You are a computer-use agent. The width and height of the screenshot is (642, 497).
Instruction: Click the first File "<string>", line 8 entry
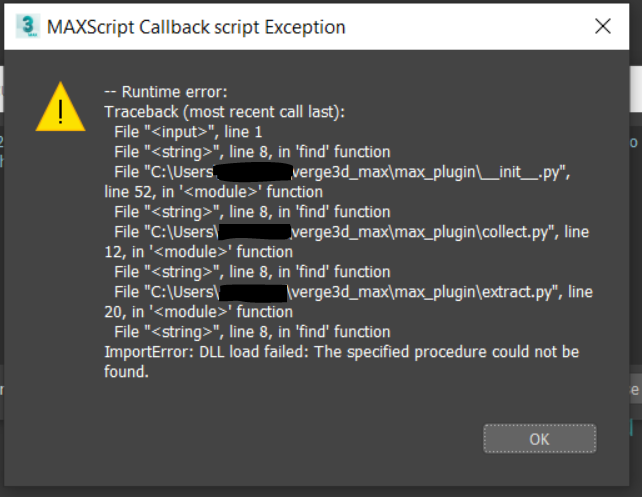coord(252,152)
